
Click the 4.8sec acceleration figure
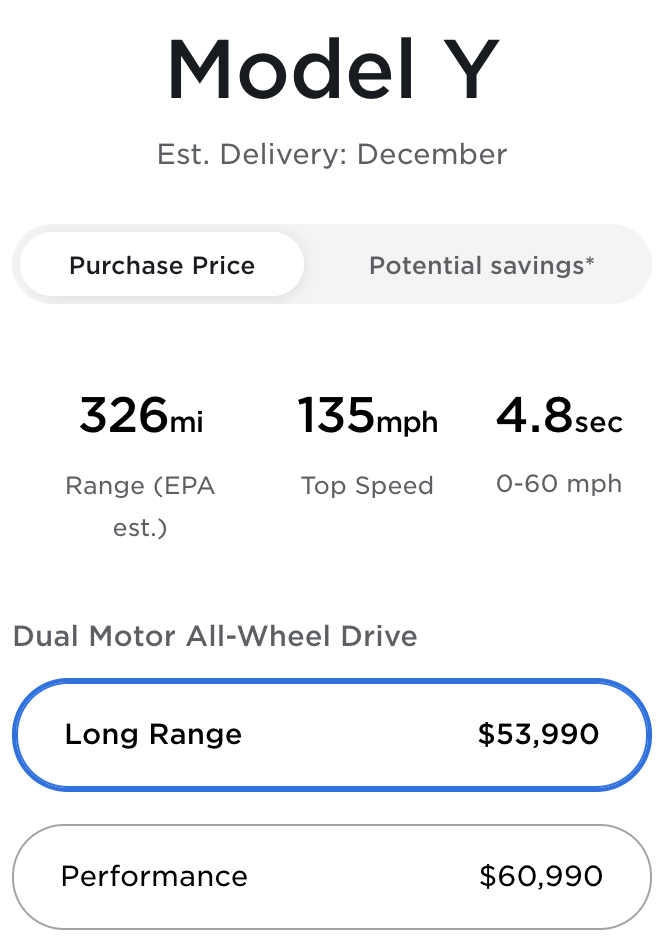559,416
